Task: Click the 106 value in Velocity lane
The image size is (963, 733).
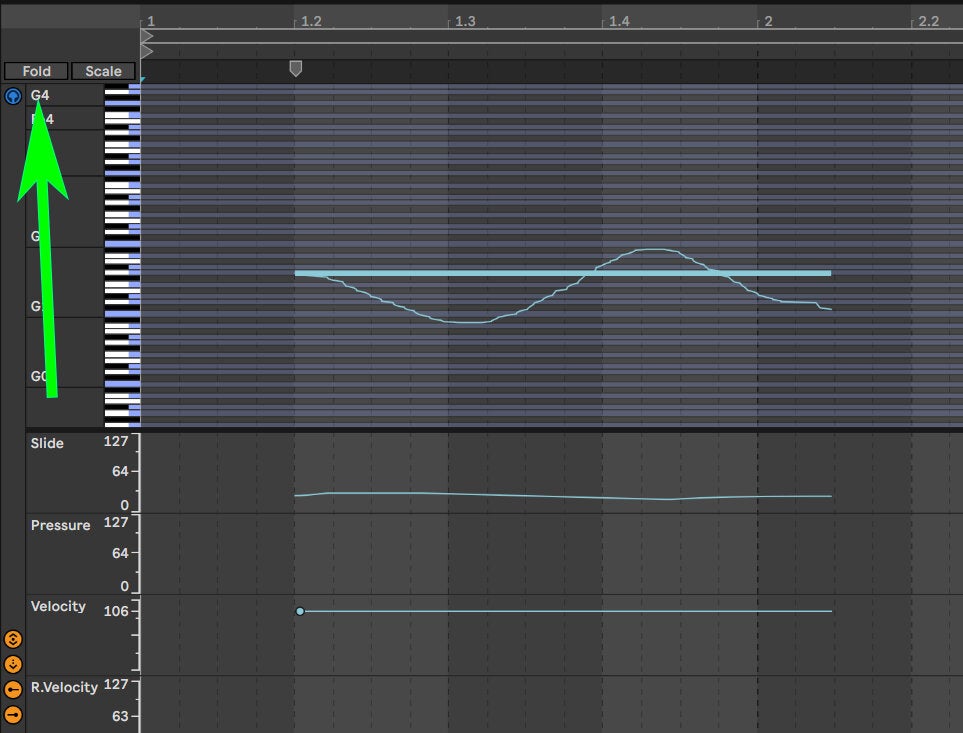Action: click(116, 611)
